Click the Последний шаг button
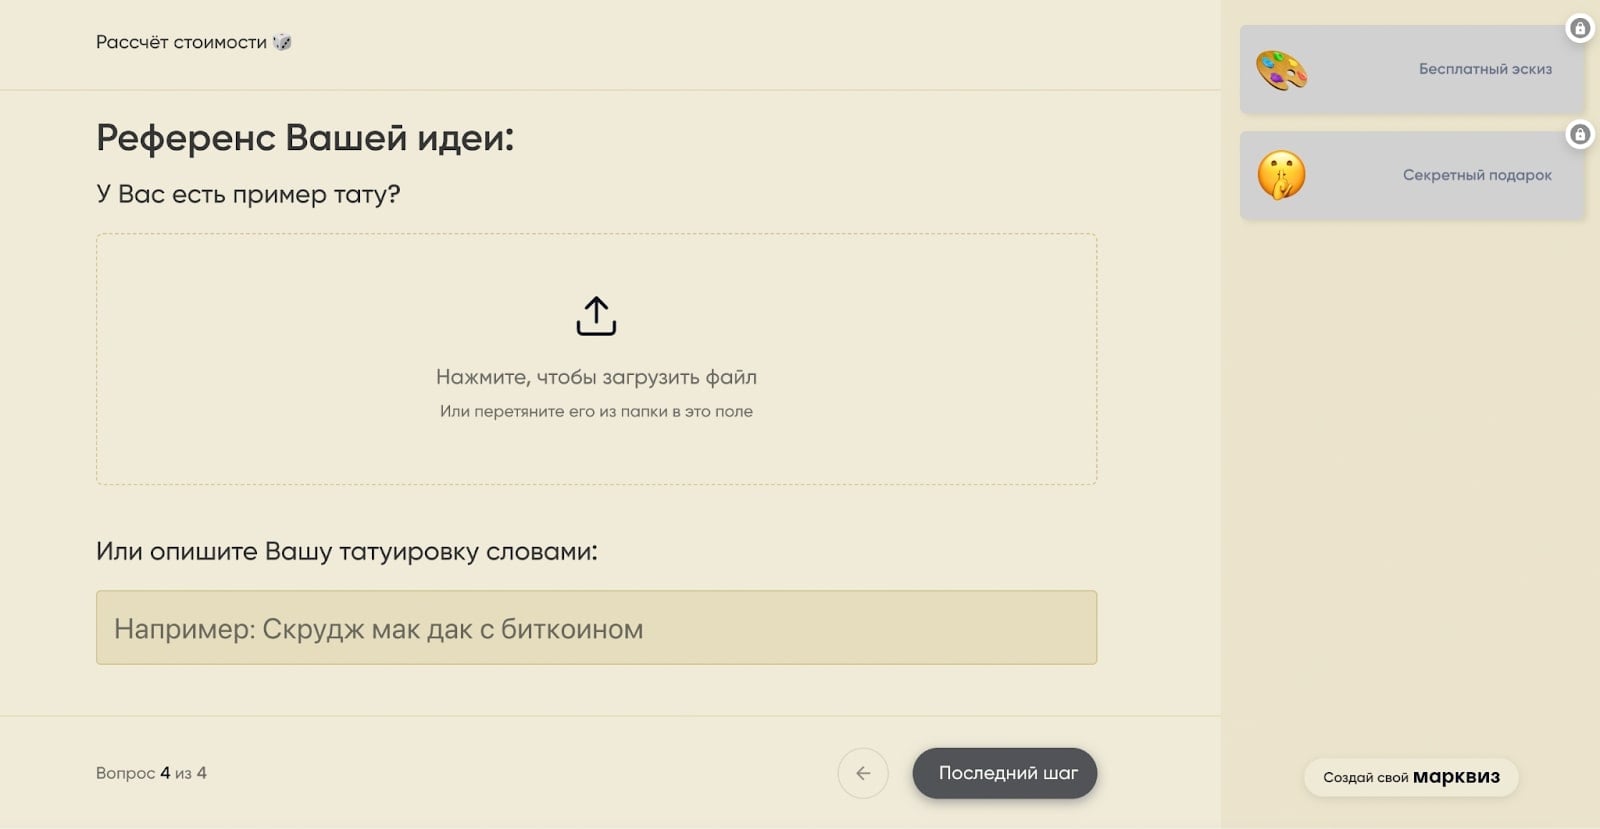This screenshot has height=829, width=1600. (1004, 773)
